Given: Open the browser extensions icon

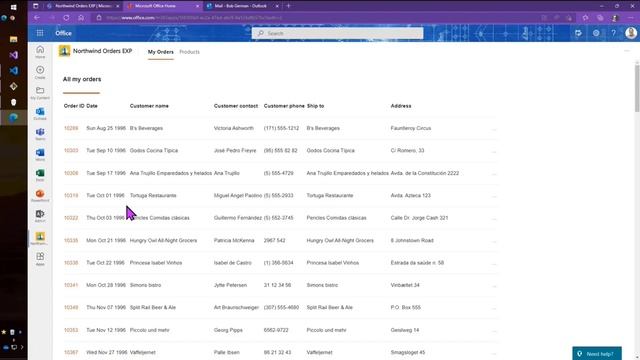Looking at the screenshot, I should pos(585,18).
